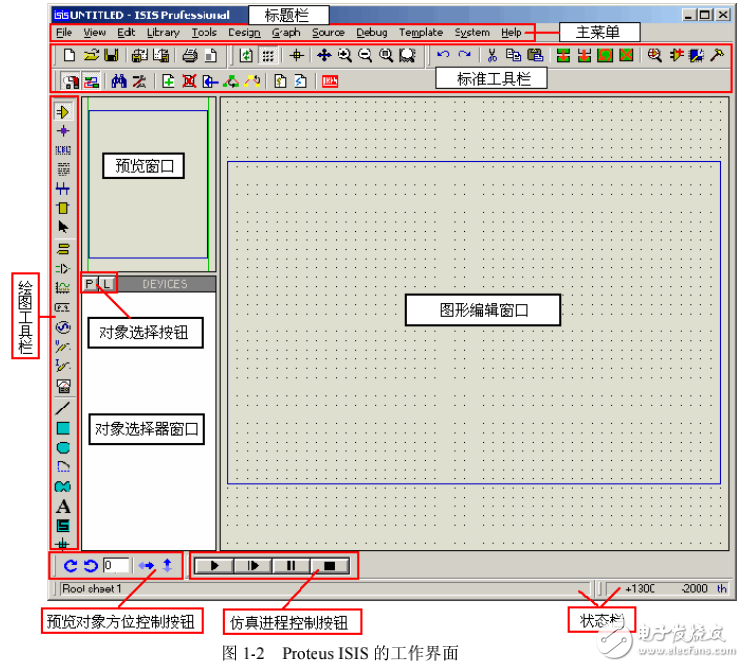Screen dimensions: 744x667
Task: Click the Pan/center four-arrow icon
Action: point(324,56)
